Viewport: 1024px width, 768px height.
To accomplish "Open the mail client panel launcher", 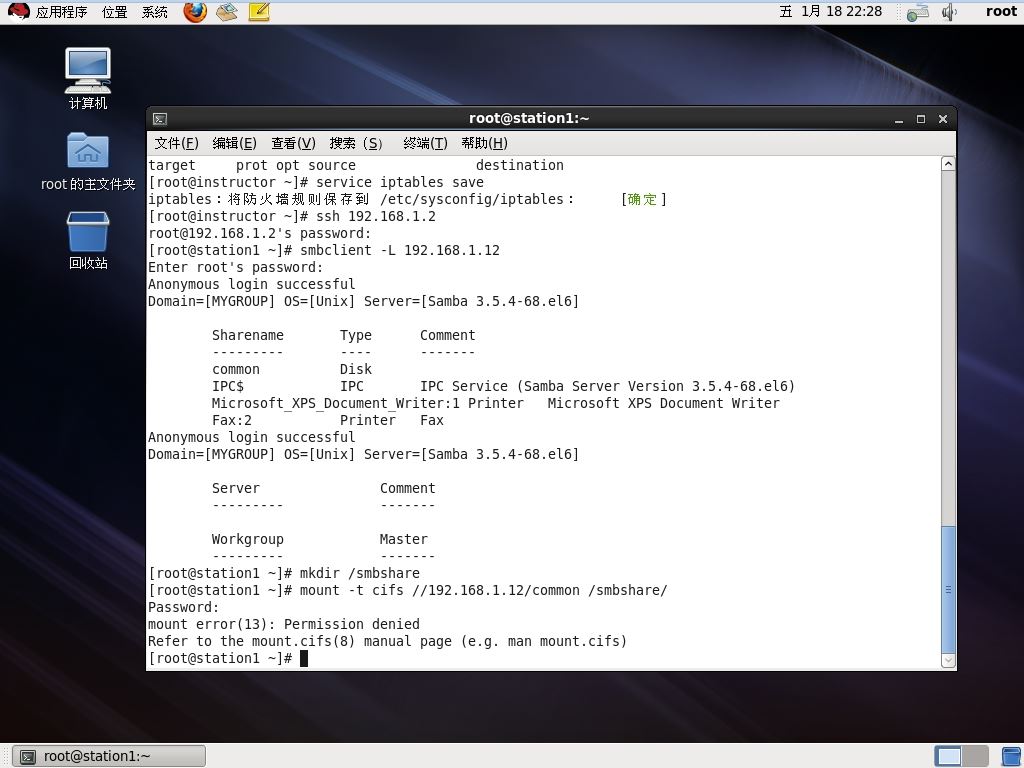I will click(x=227, y=12).
